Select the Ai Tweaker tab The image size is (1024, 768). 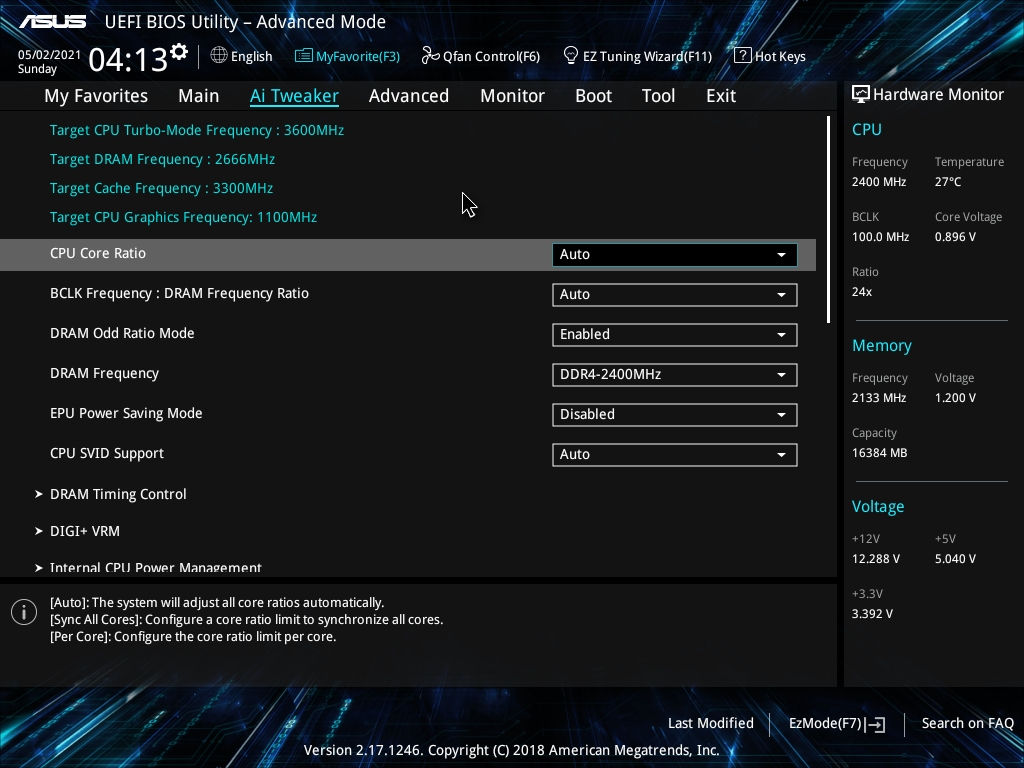pos(294,96)
